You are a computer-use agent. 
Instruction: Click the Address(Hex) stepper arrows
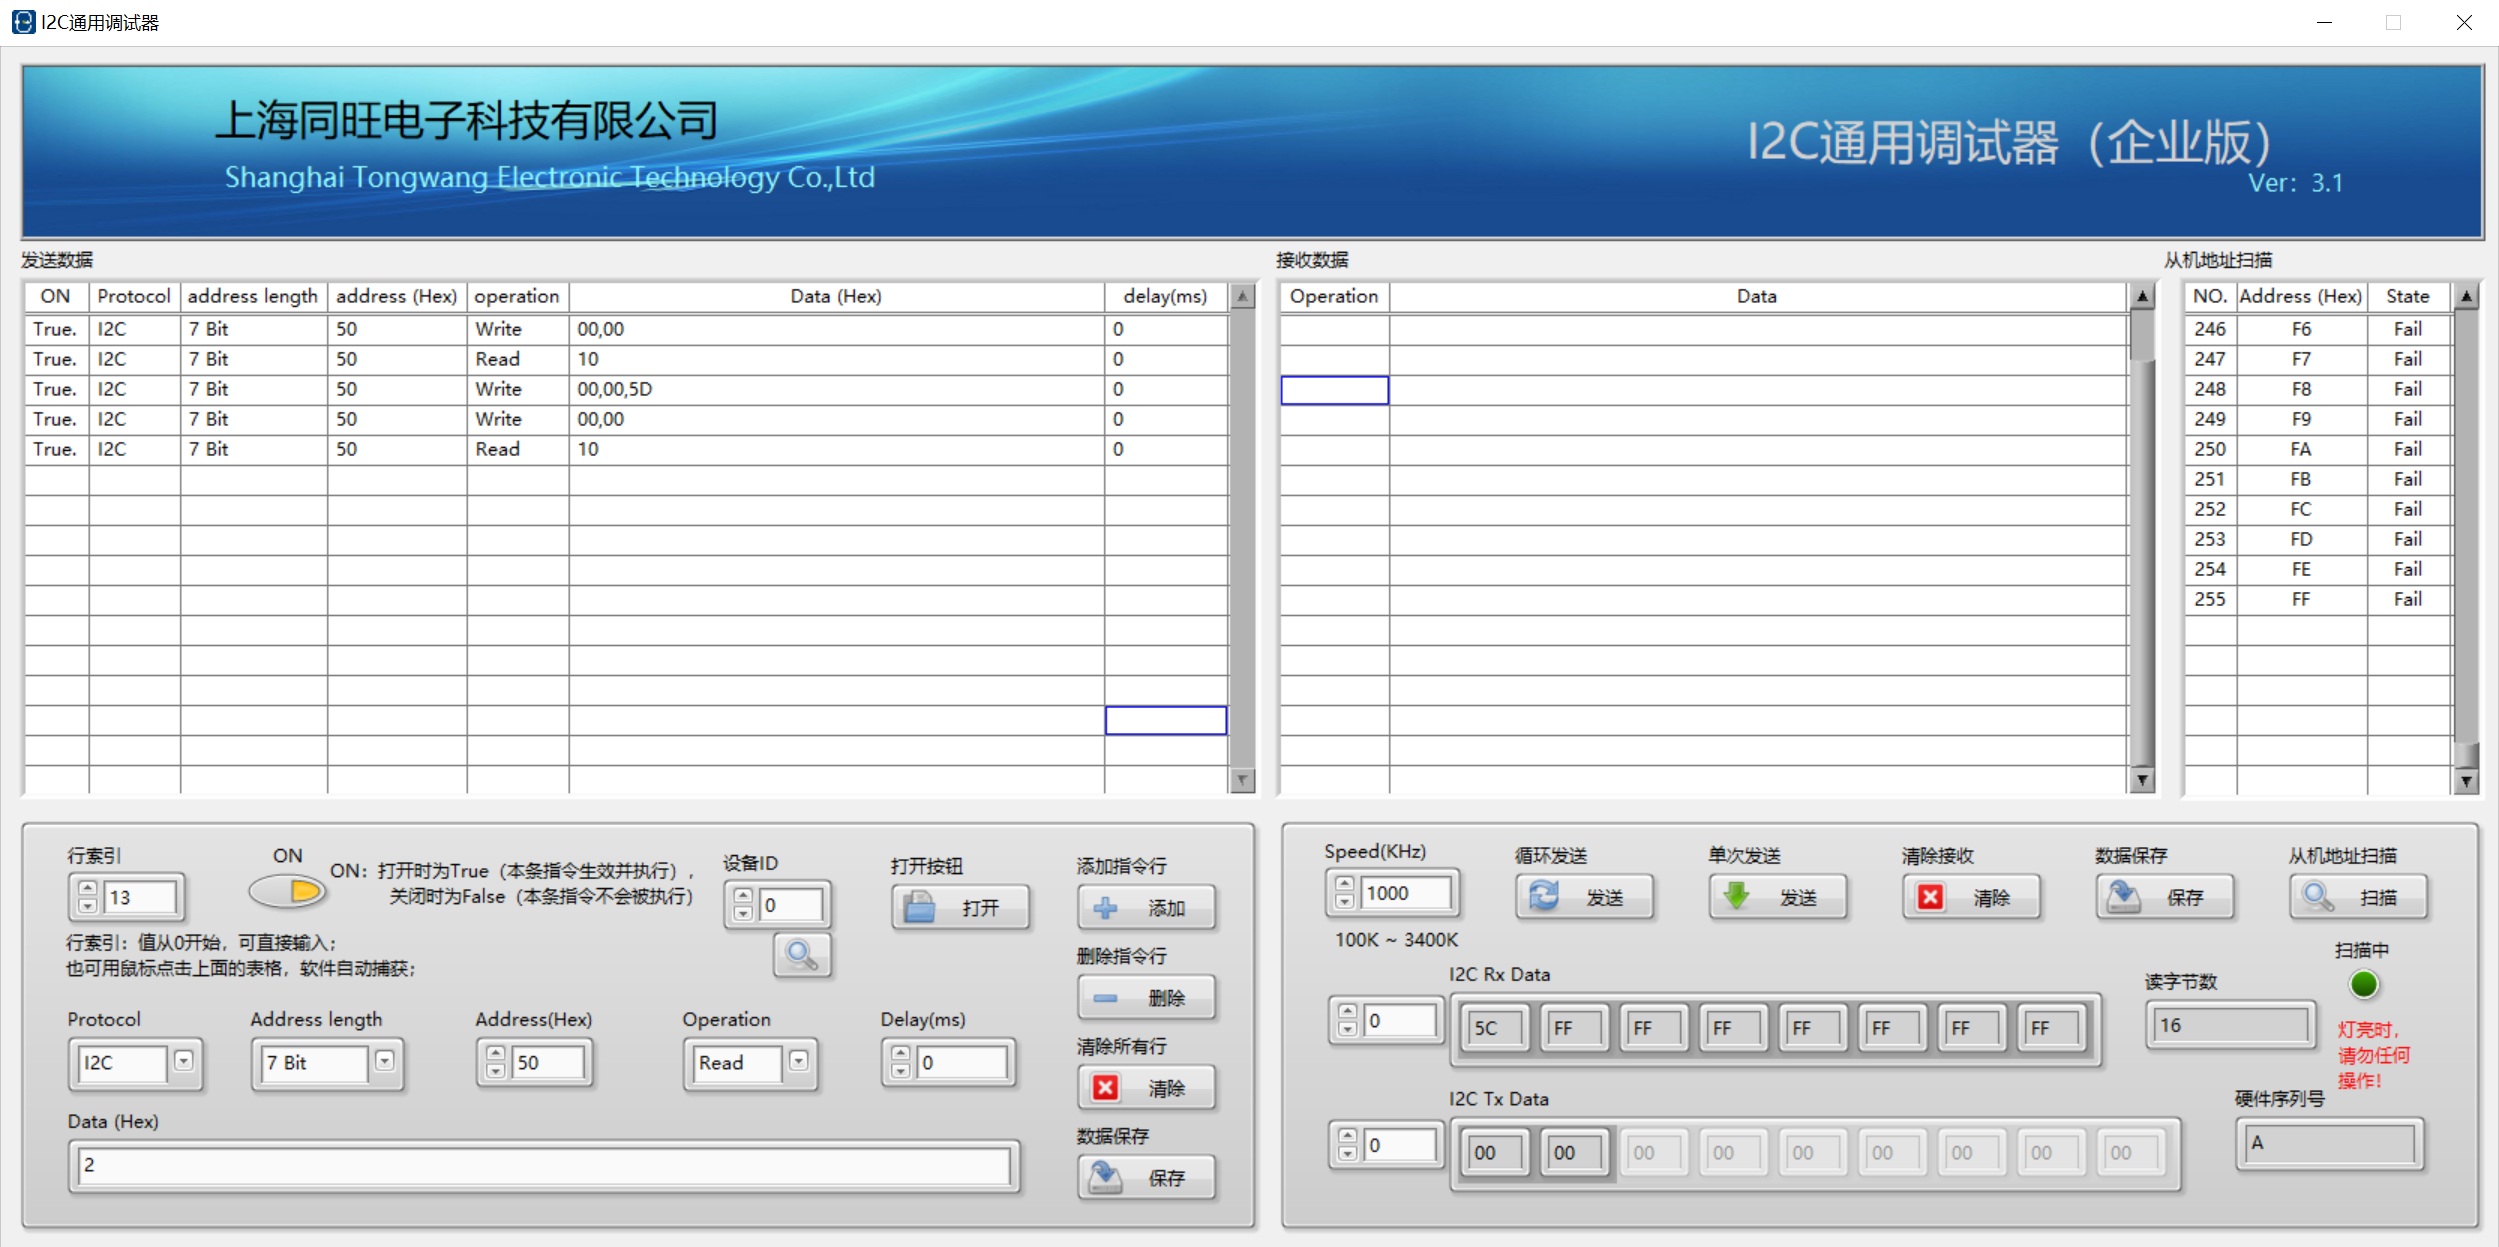[x=496, y=1061]
